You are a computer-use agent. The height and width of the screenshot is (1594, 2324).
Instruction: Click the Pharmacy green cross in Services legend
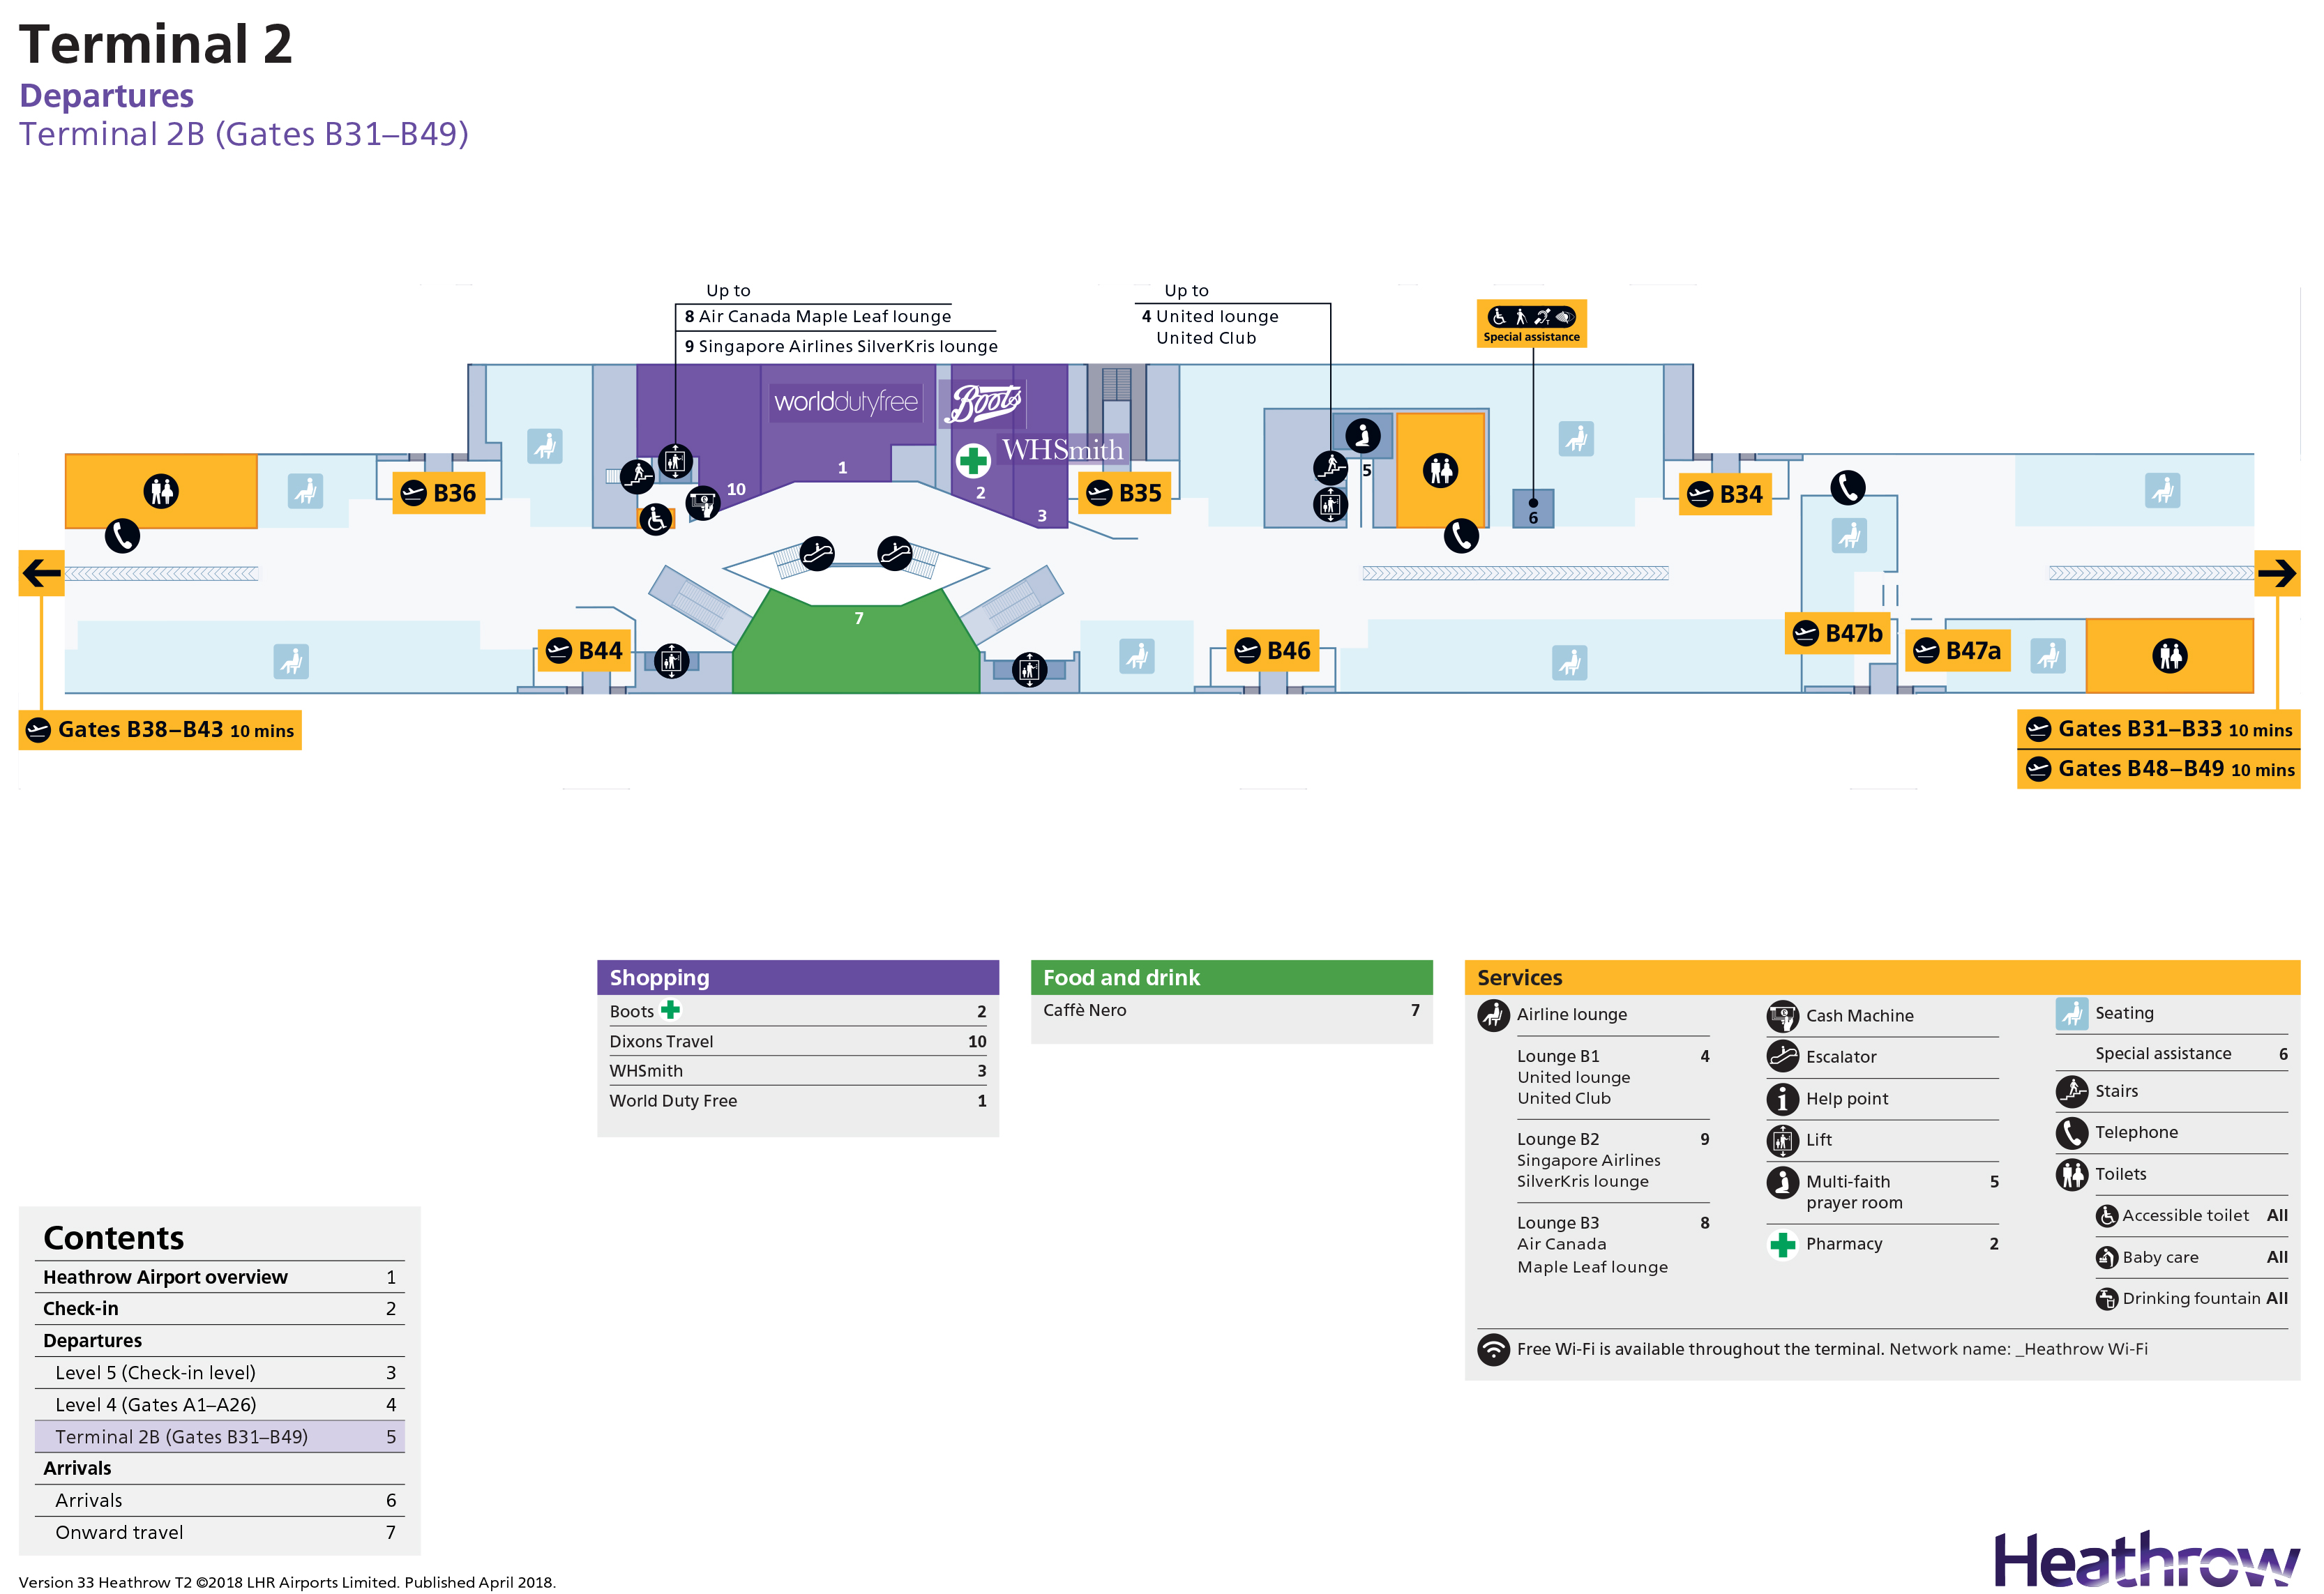coord(1782,1245)
